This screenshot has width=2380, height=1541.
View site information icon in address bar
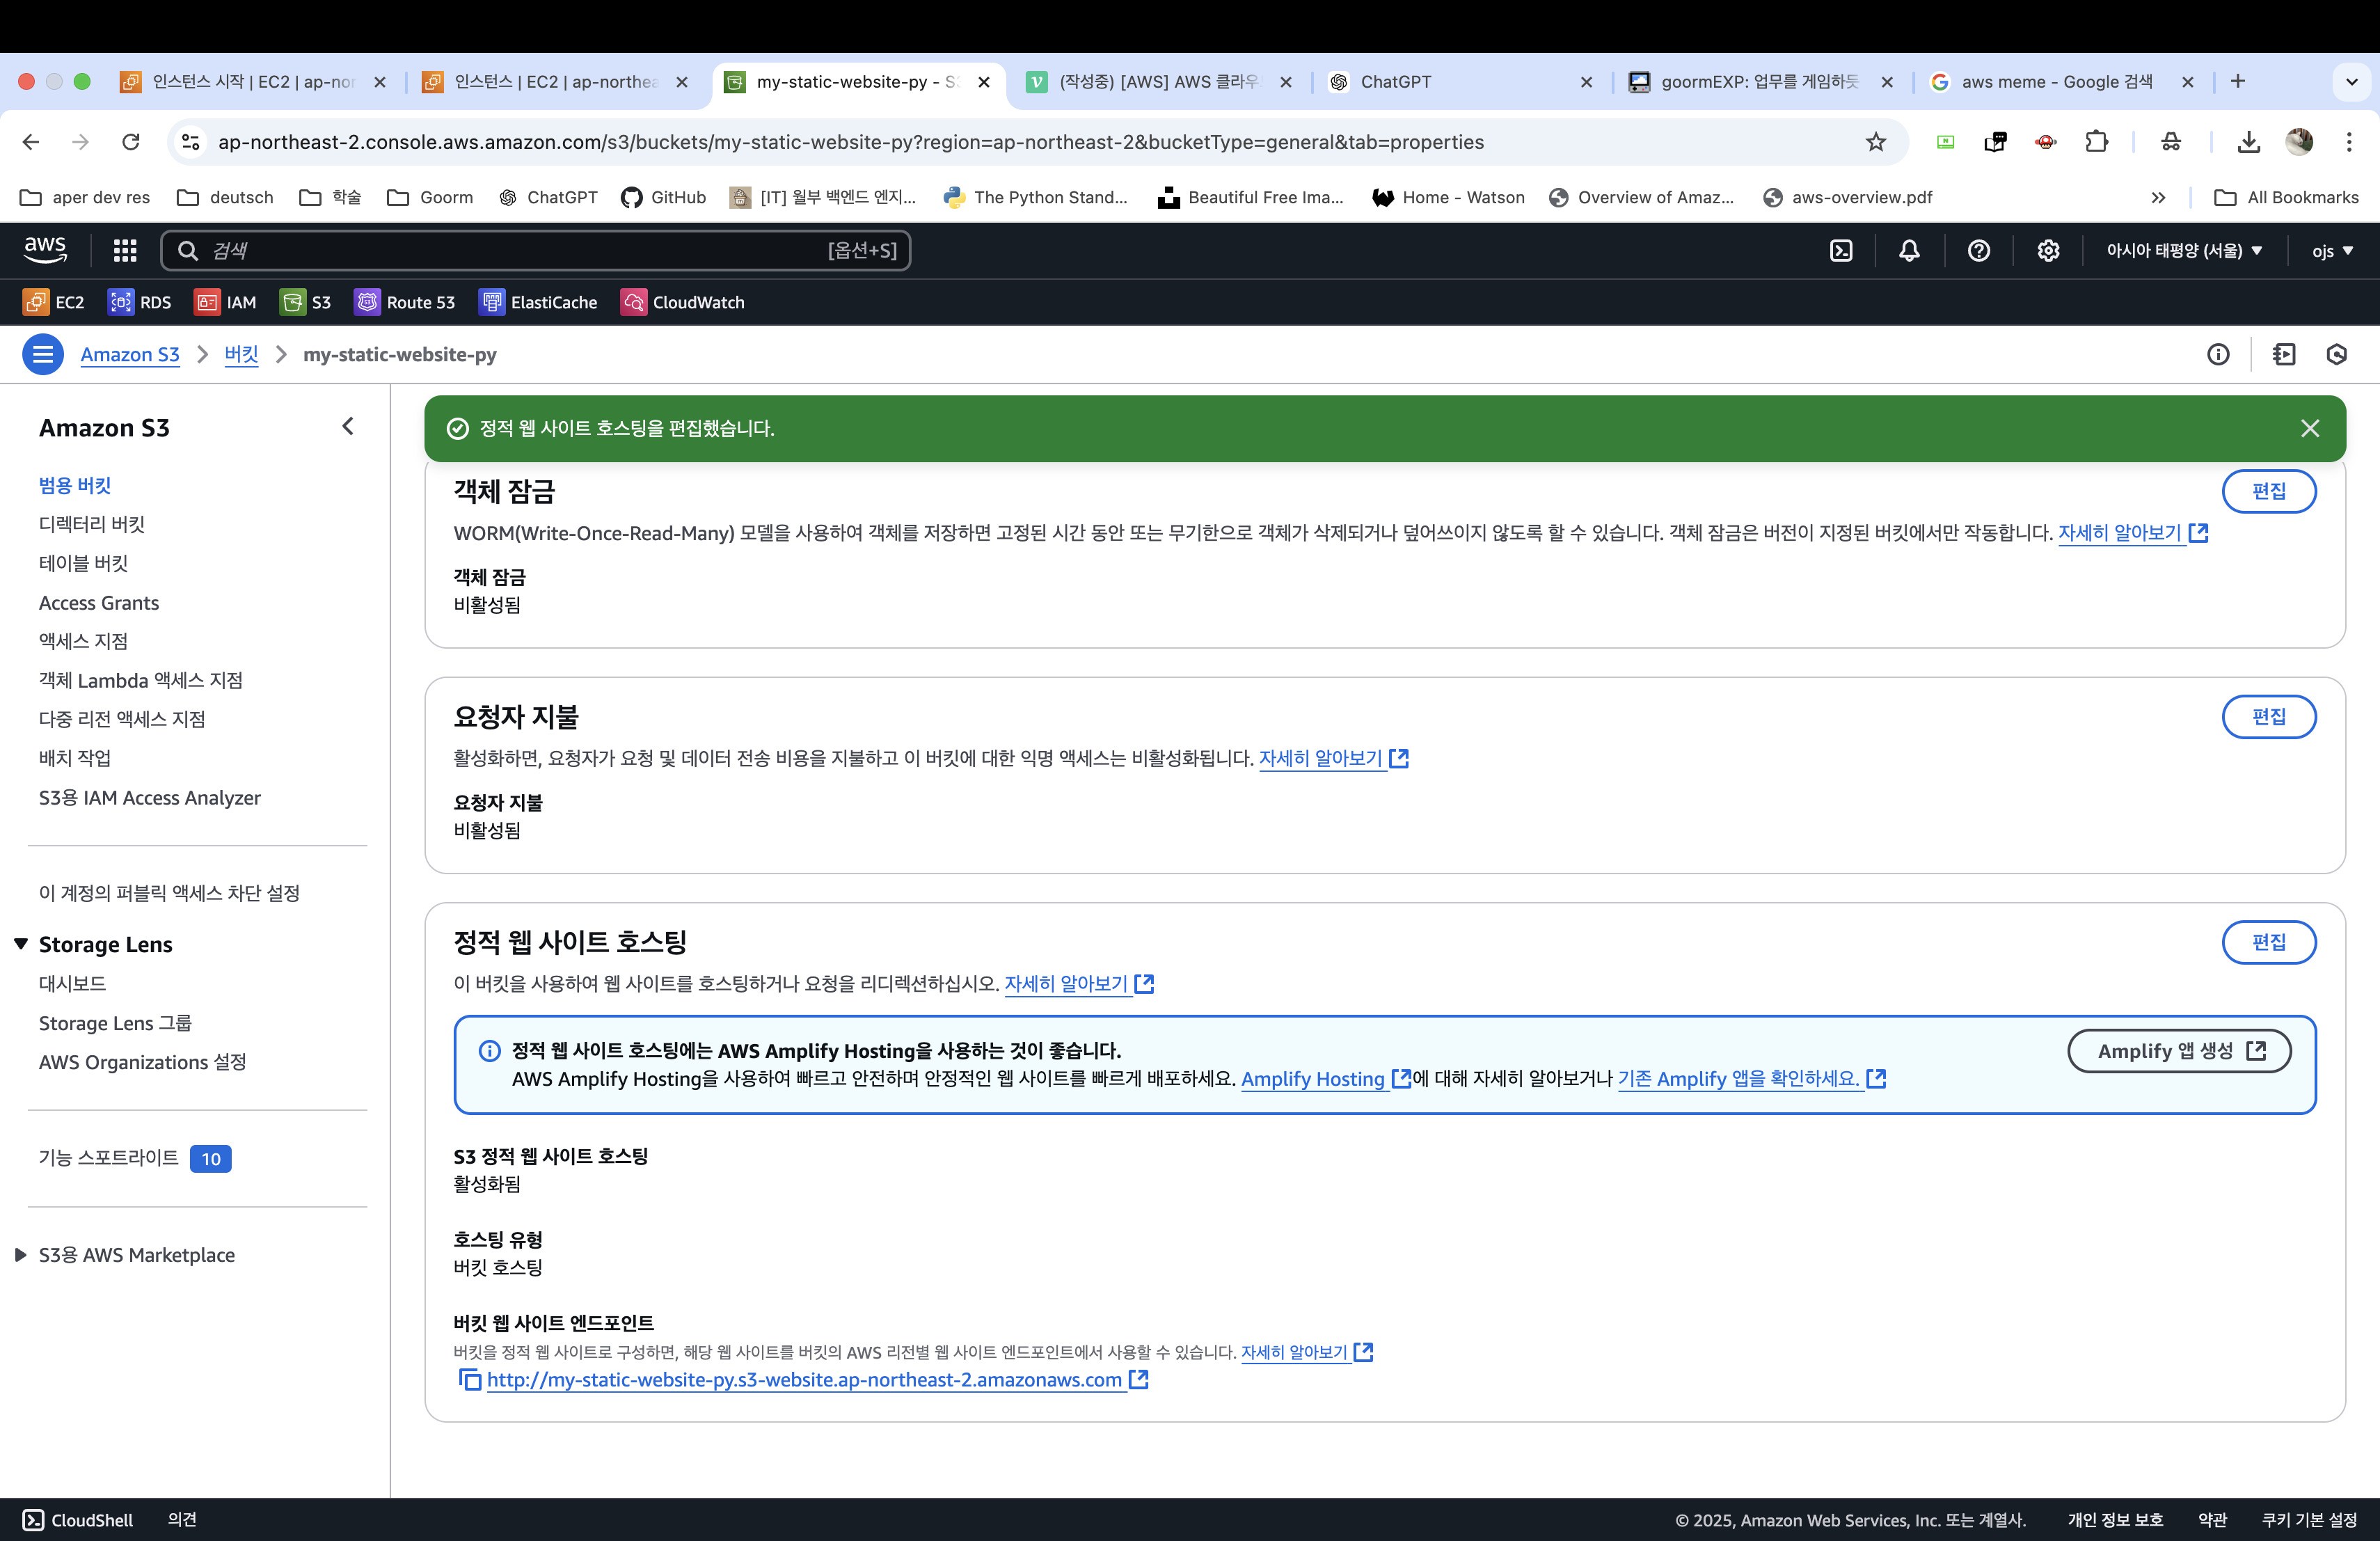[x=191, y=142]
